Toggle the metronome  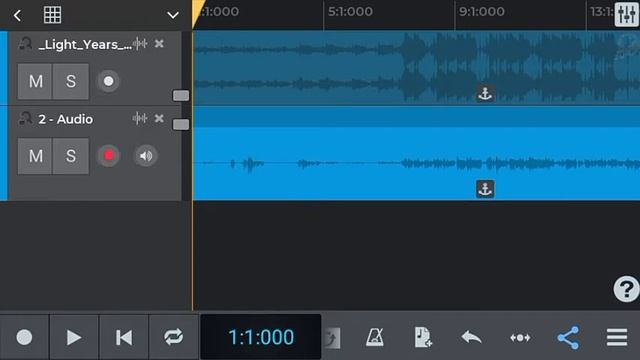[x=374, y=338]
